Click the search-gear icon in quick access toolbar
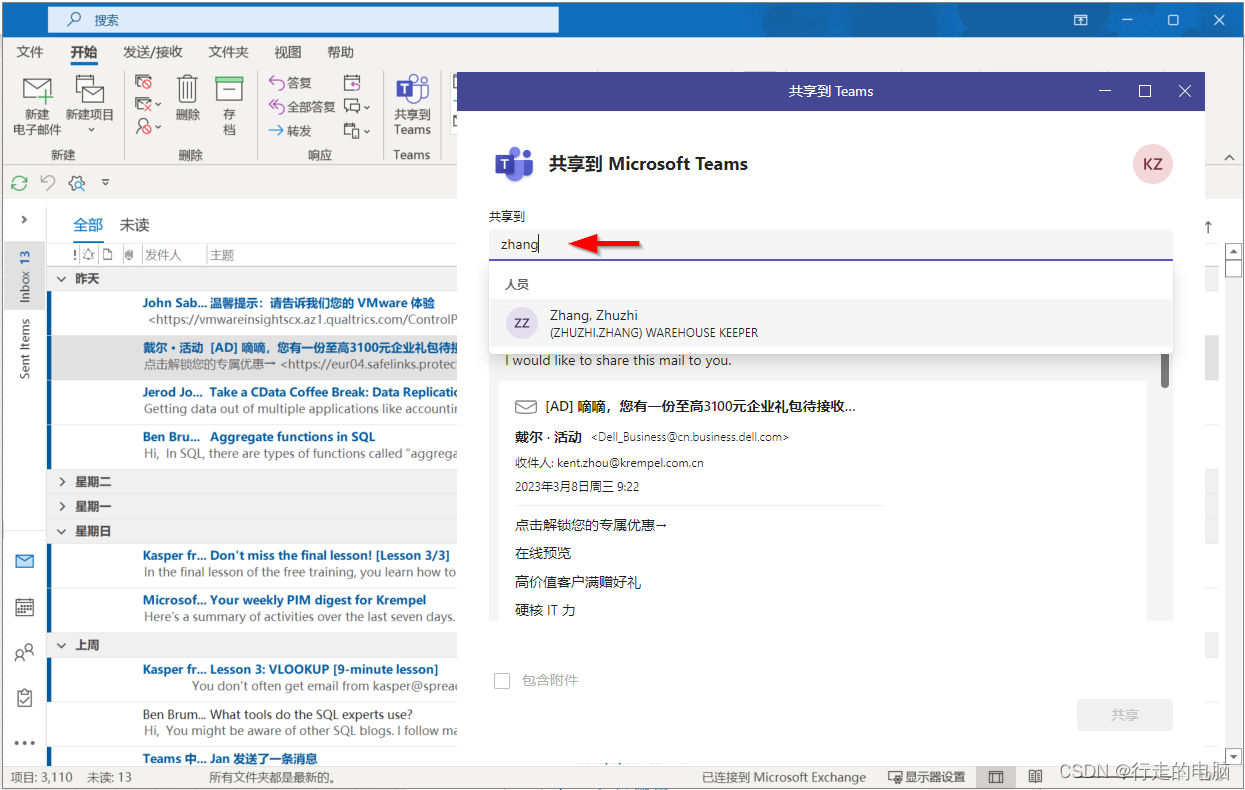The width and height of the screenshot is (1245, 790). click(x=77, y=183)
